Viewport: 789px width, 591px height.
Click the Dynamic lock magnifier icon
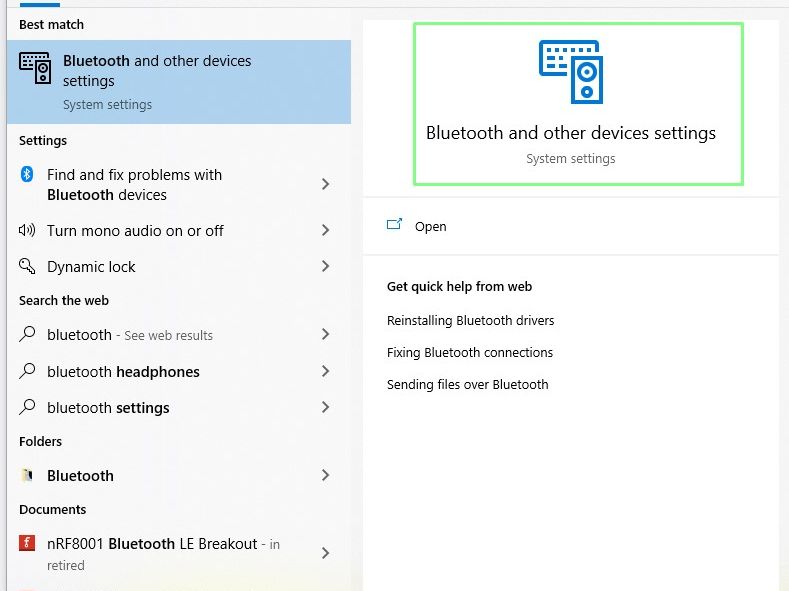tap(27, 267)
